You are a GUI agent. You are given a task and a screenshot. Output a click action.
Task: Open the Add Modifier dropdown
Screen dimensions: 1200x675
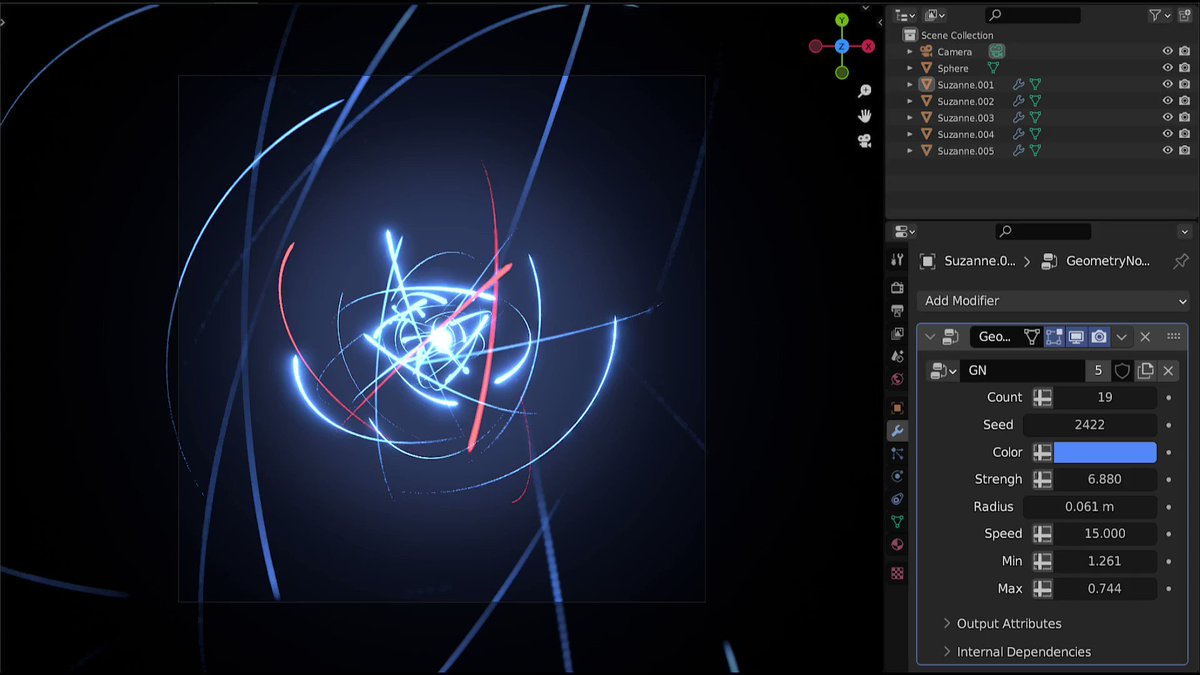pyautogui.click(x=1055, y=300)
